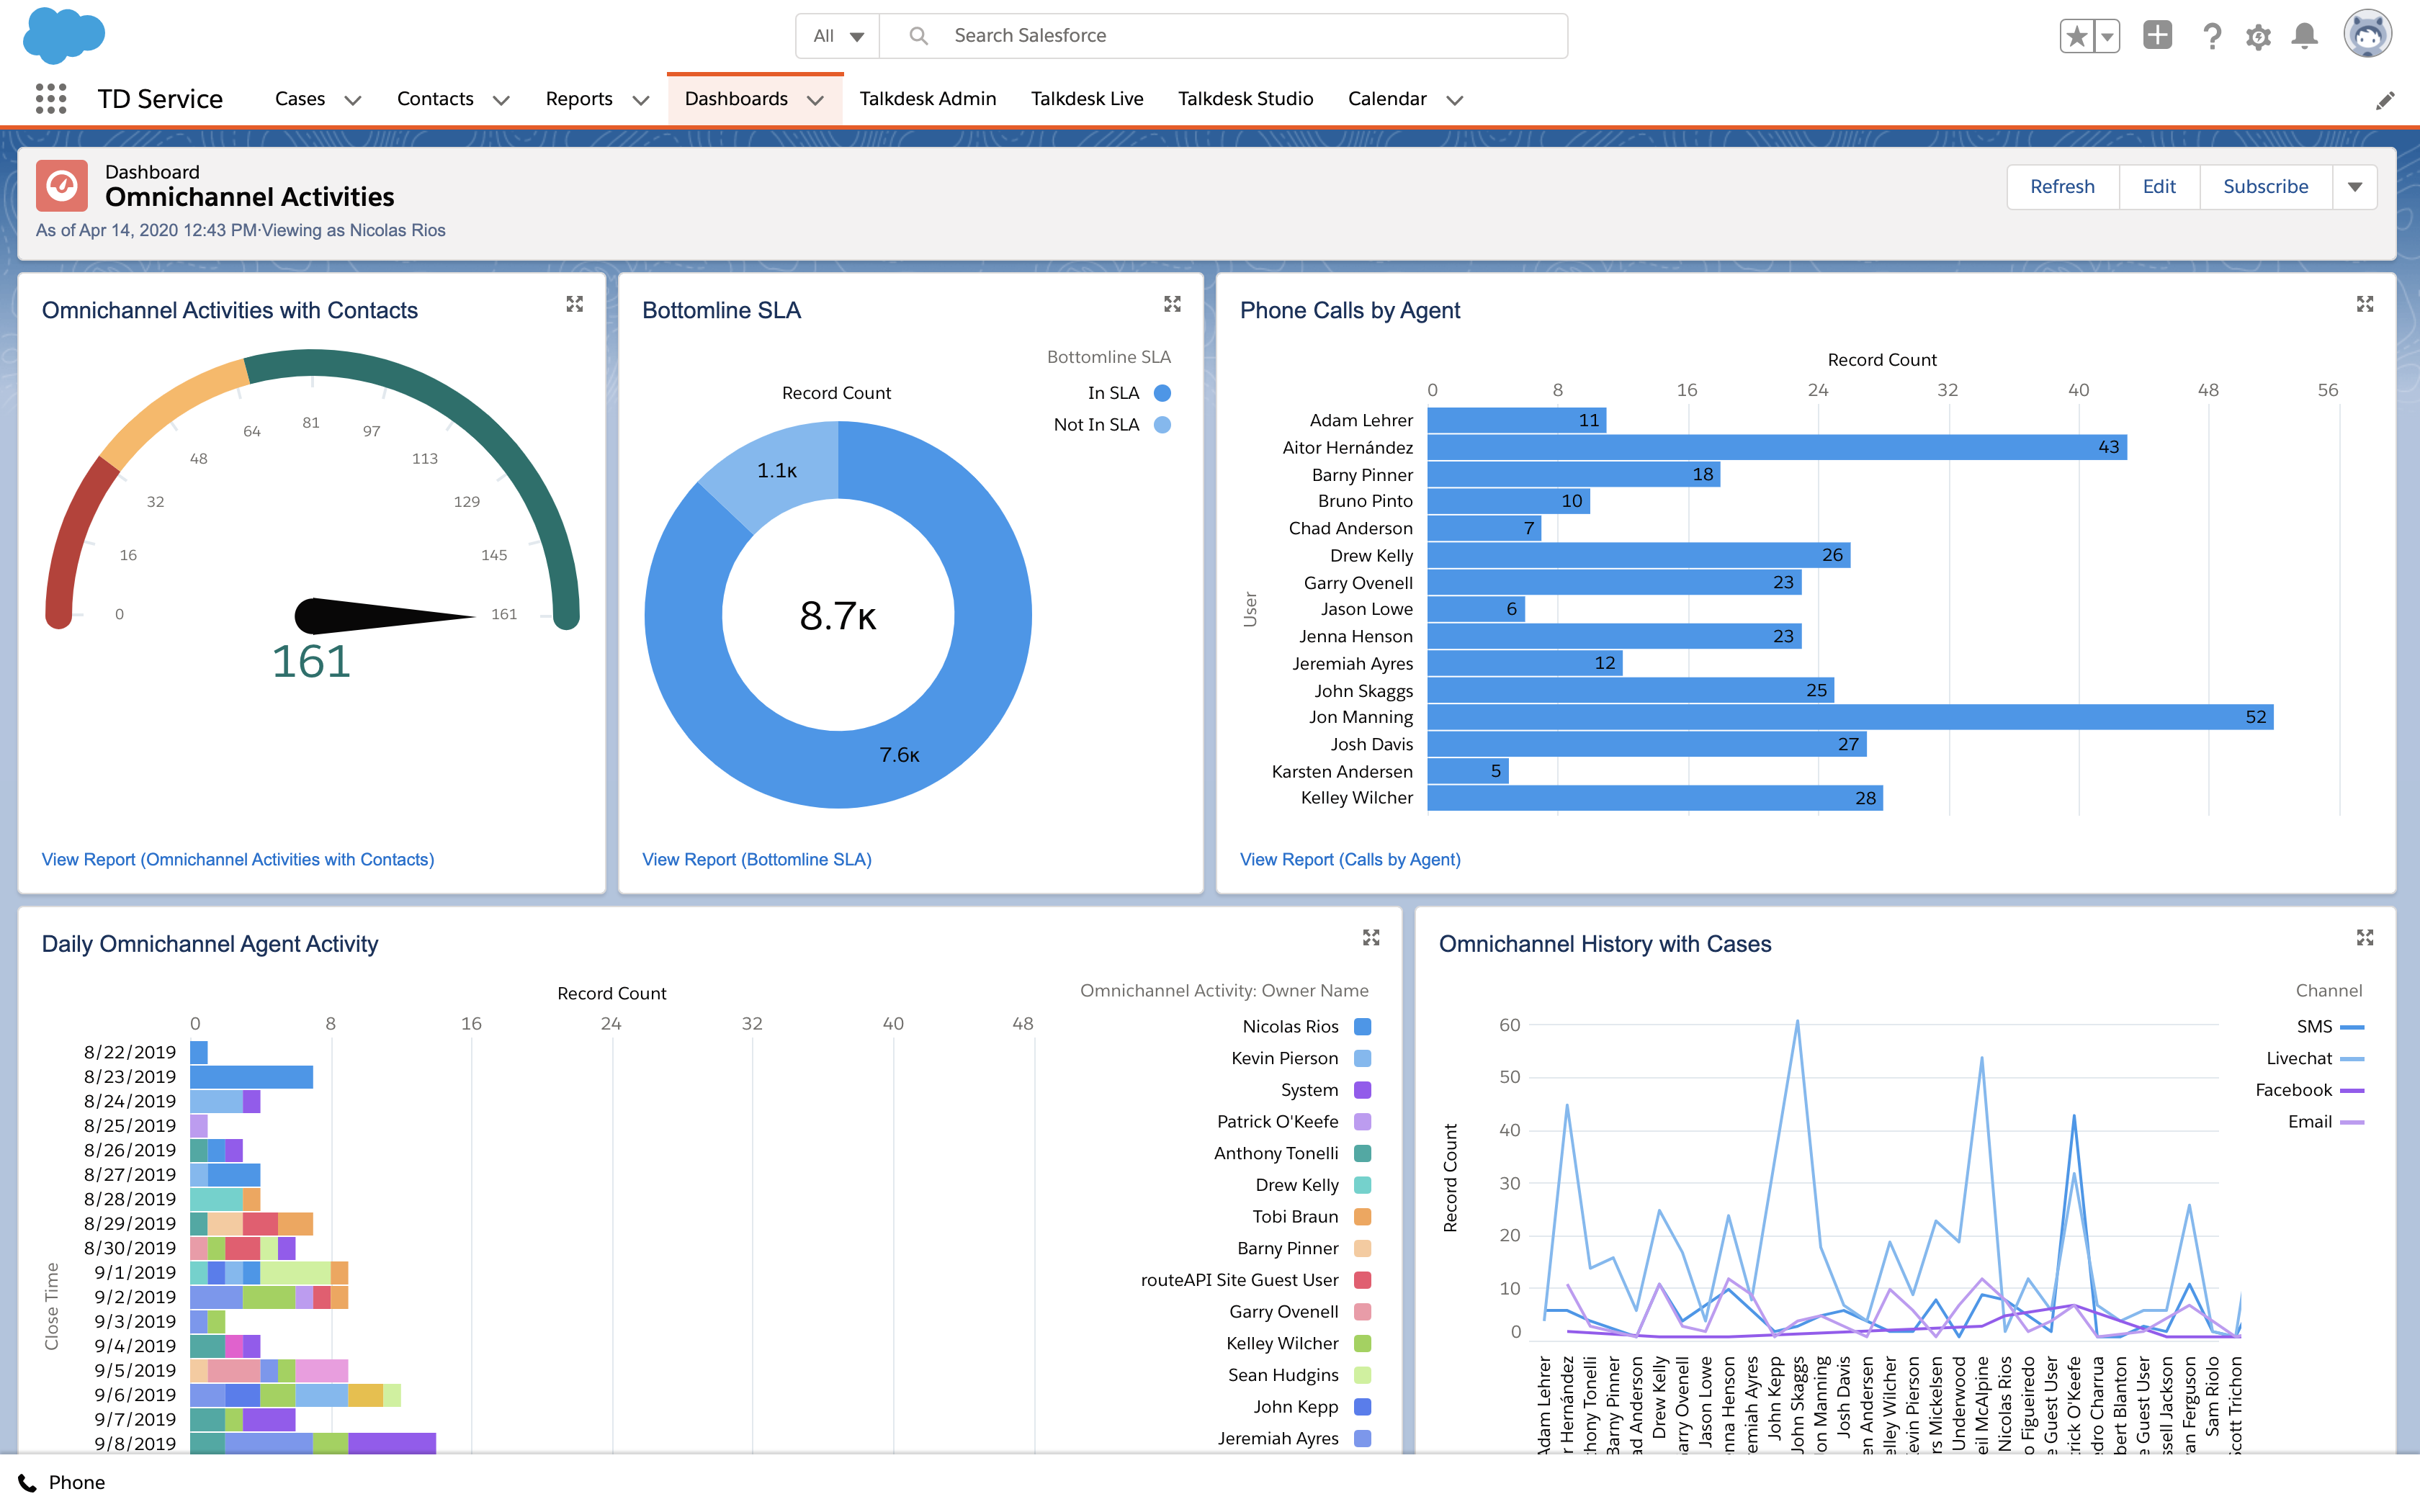Open the search scope All dropdown
Image resolution: width=2420 pixels, height=1512 pixels.
tap(837, 35)
